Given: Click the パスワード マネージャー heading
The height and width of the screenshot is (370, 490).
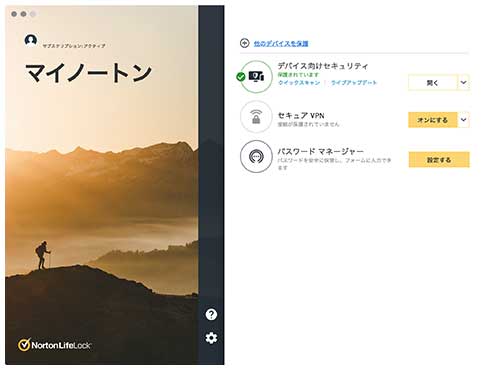Looking at the screenshot, I should click(x=321, y=151).
